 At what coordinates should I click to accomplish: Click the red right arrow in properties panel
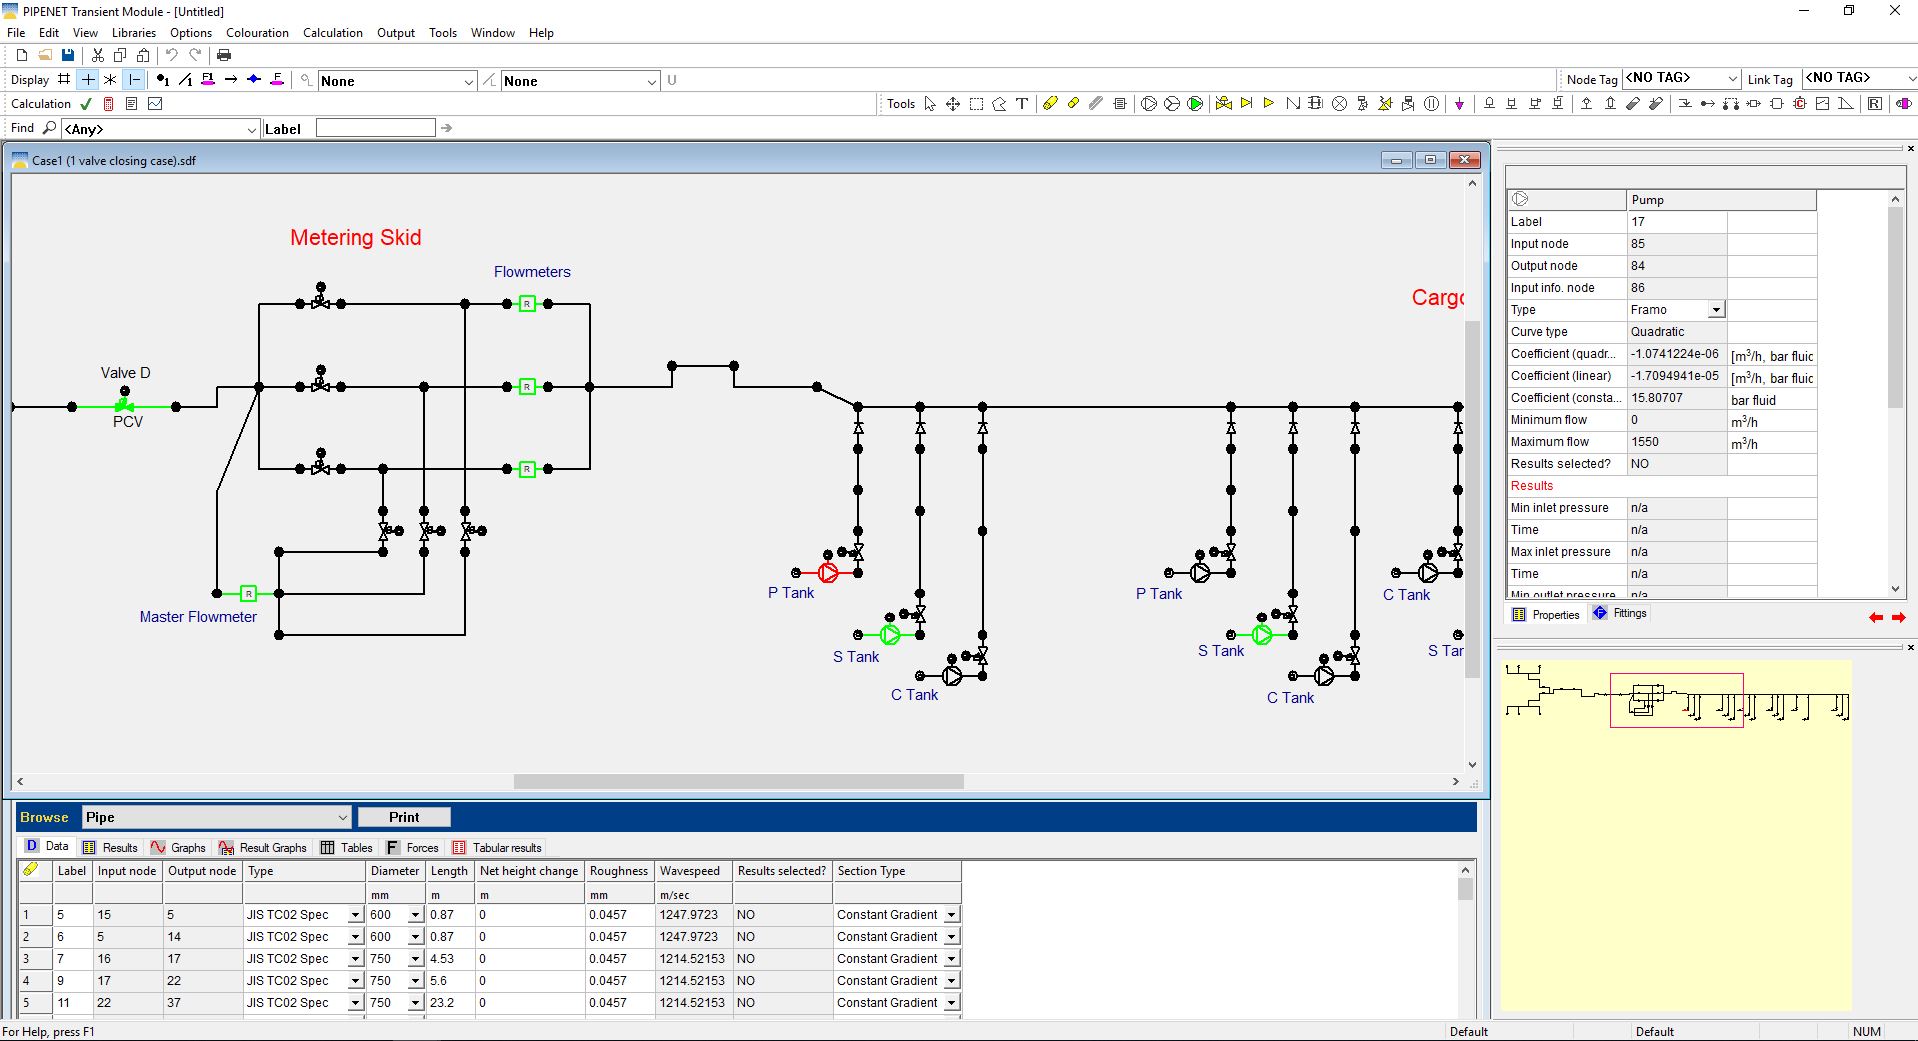coord(1898,617)
